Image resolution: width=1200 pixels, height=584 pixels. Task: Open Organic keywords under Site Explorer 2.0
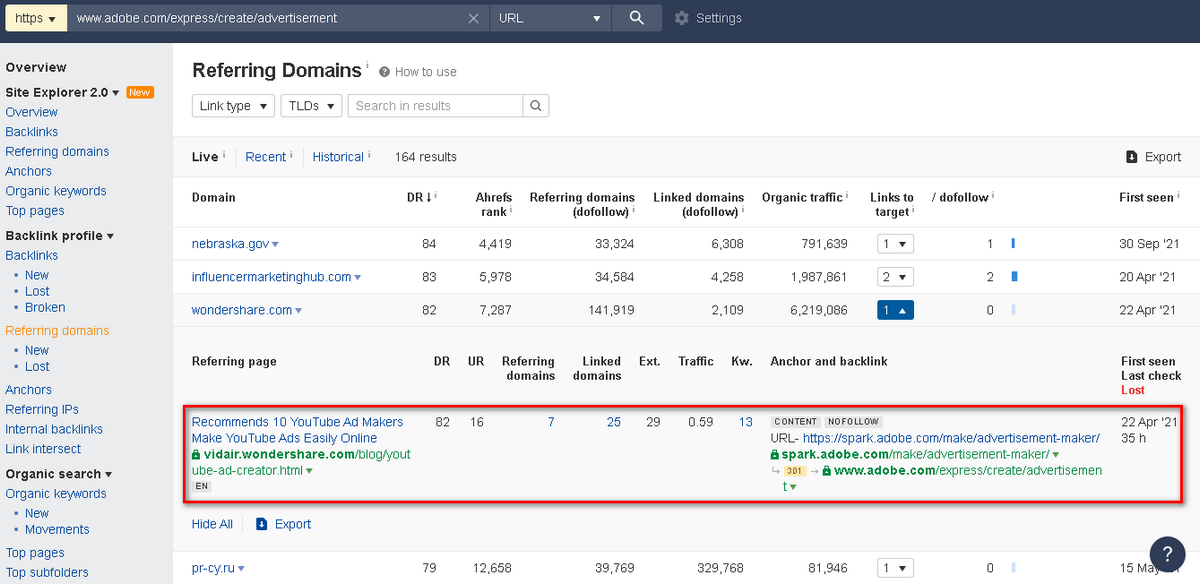[x=56, y=191]
